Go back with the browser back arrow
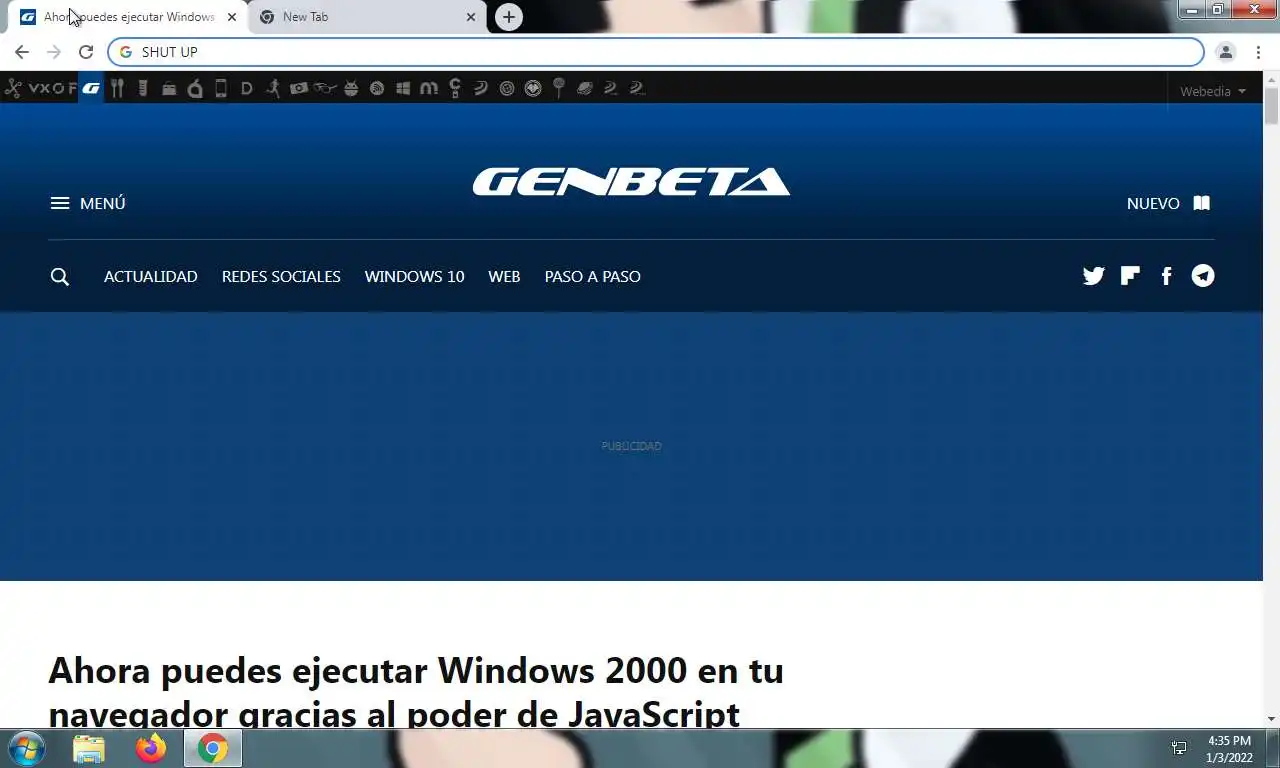Image resolution: width=1280 pixels, height=768 pixels. [x=22, y=52]
